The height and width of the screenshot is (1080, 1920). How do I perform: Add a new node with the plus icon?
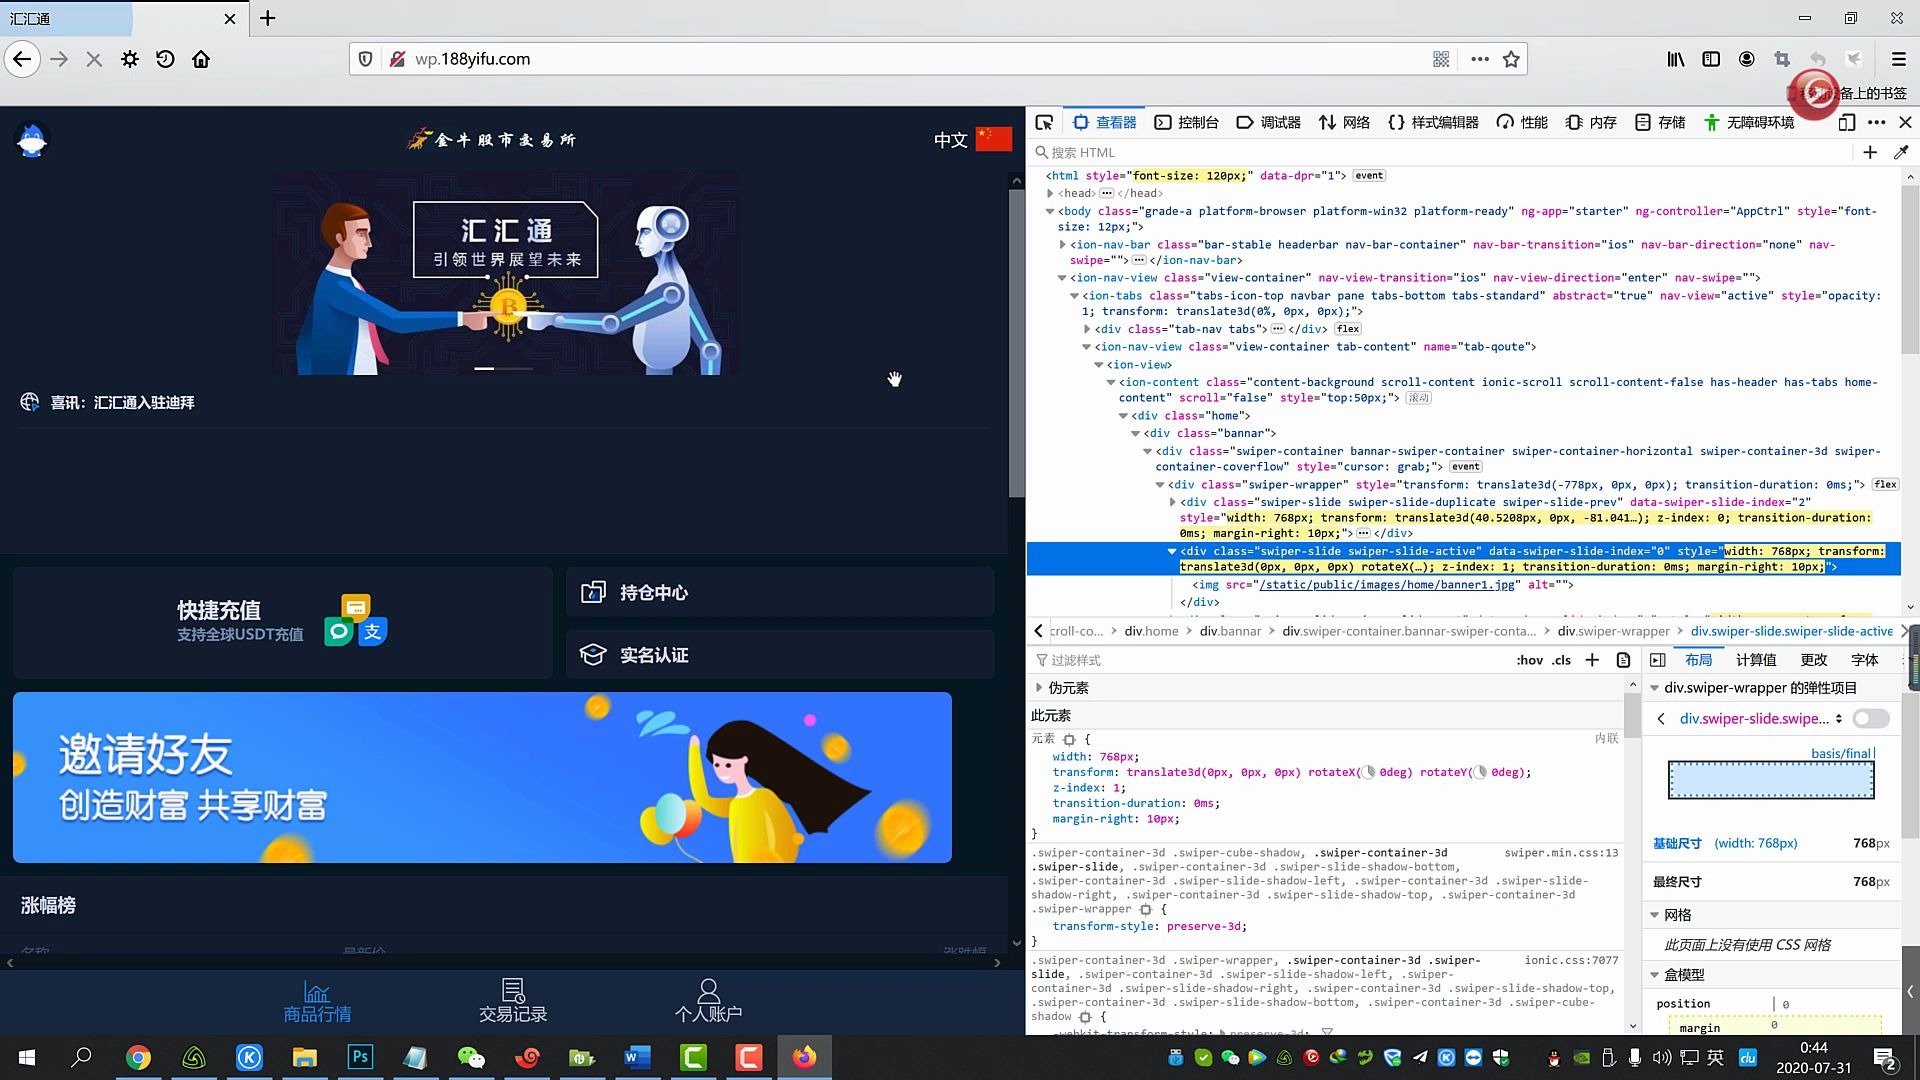(1870, 152)
